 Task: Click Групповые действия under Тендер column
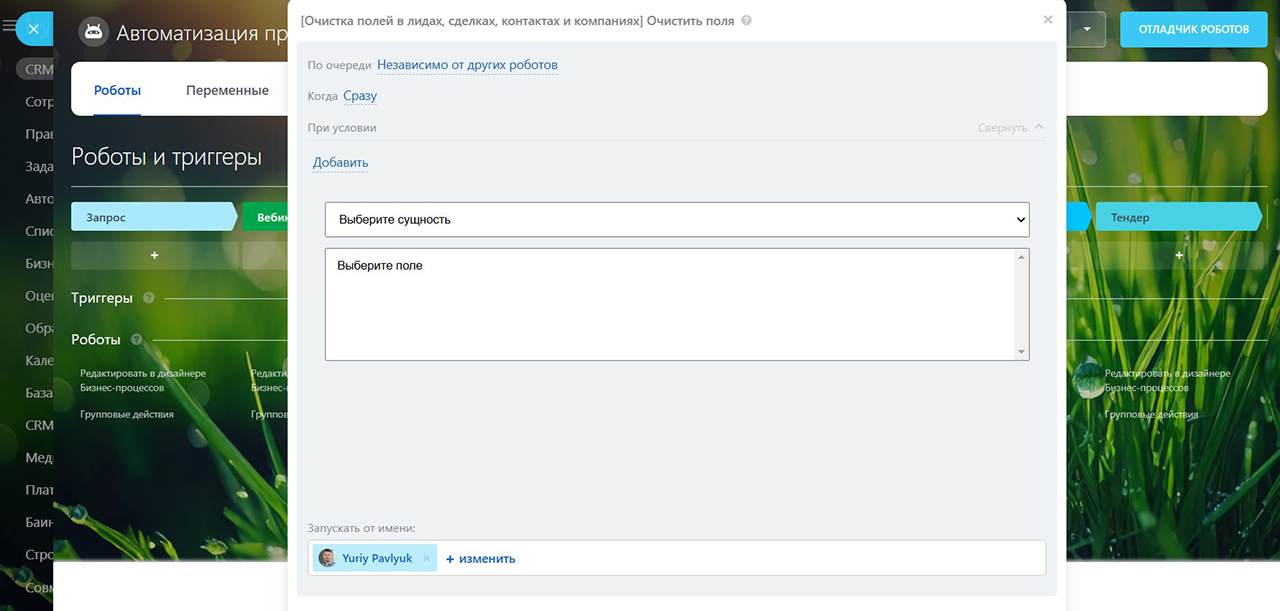1152,414
